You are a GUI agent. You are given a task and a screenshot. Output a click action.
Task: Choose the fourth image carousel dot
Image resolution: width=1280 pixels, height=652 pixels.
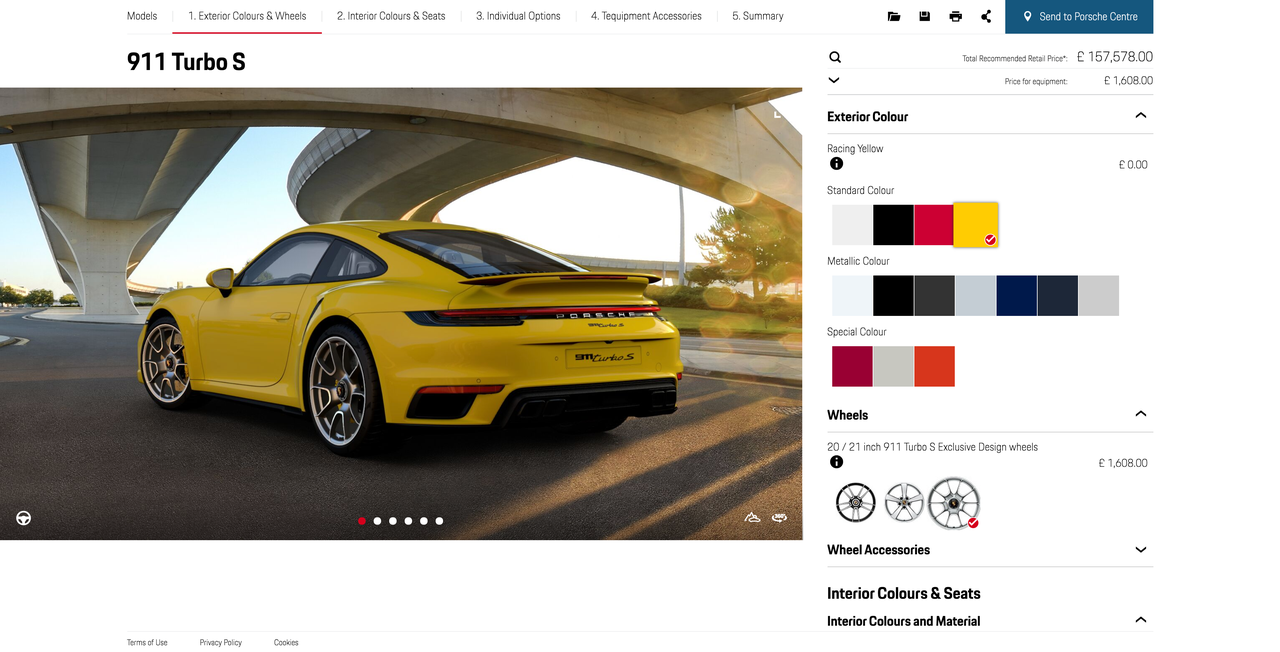tap(408, 520)
